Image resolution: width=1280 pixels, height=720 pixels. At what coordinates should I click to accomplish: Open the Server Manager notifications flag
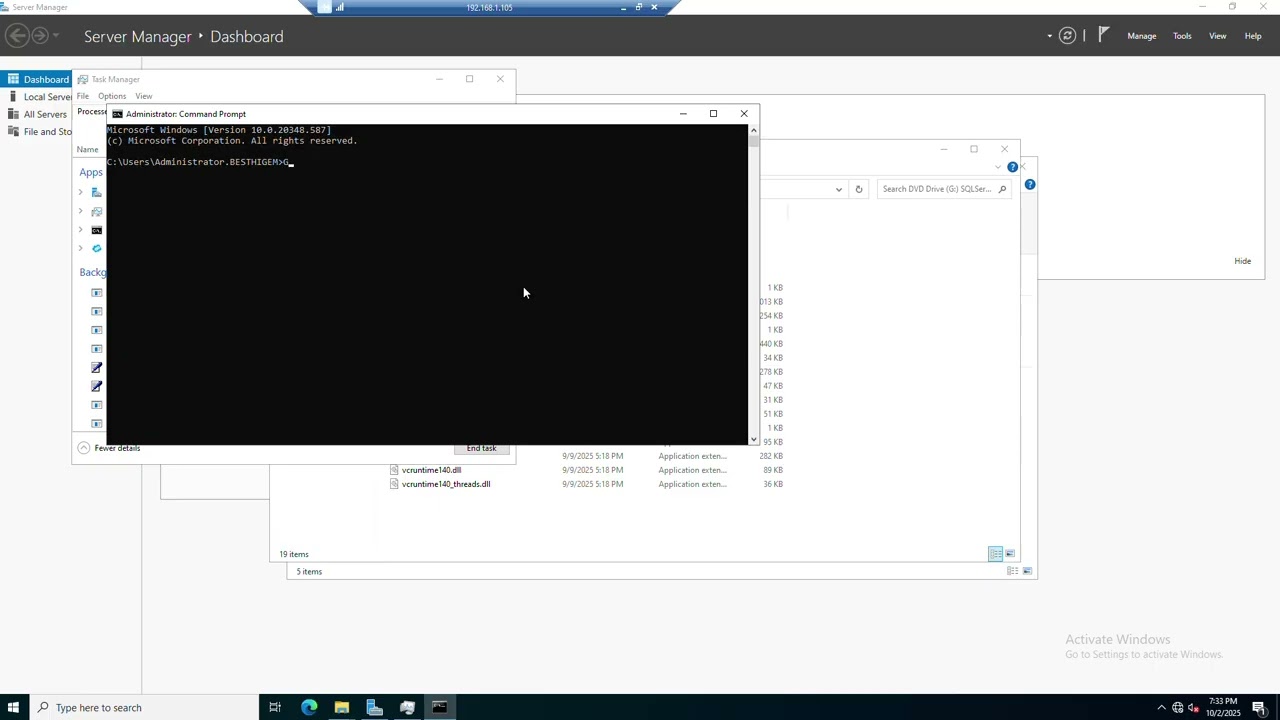point(1103,35)
